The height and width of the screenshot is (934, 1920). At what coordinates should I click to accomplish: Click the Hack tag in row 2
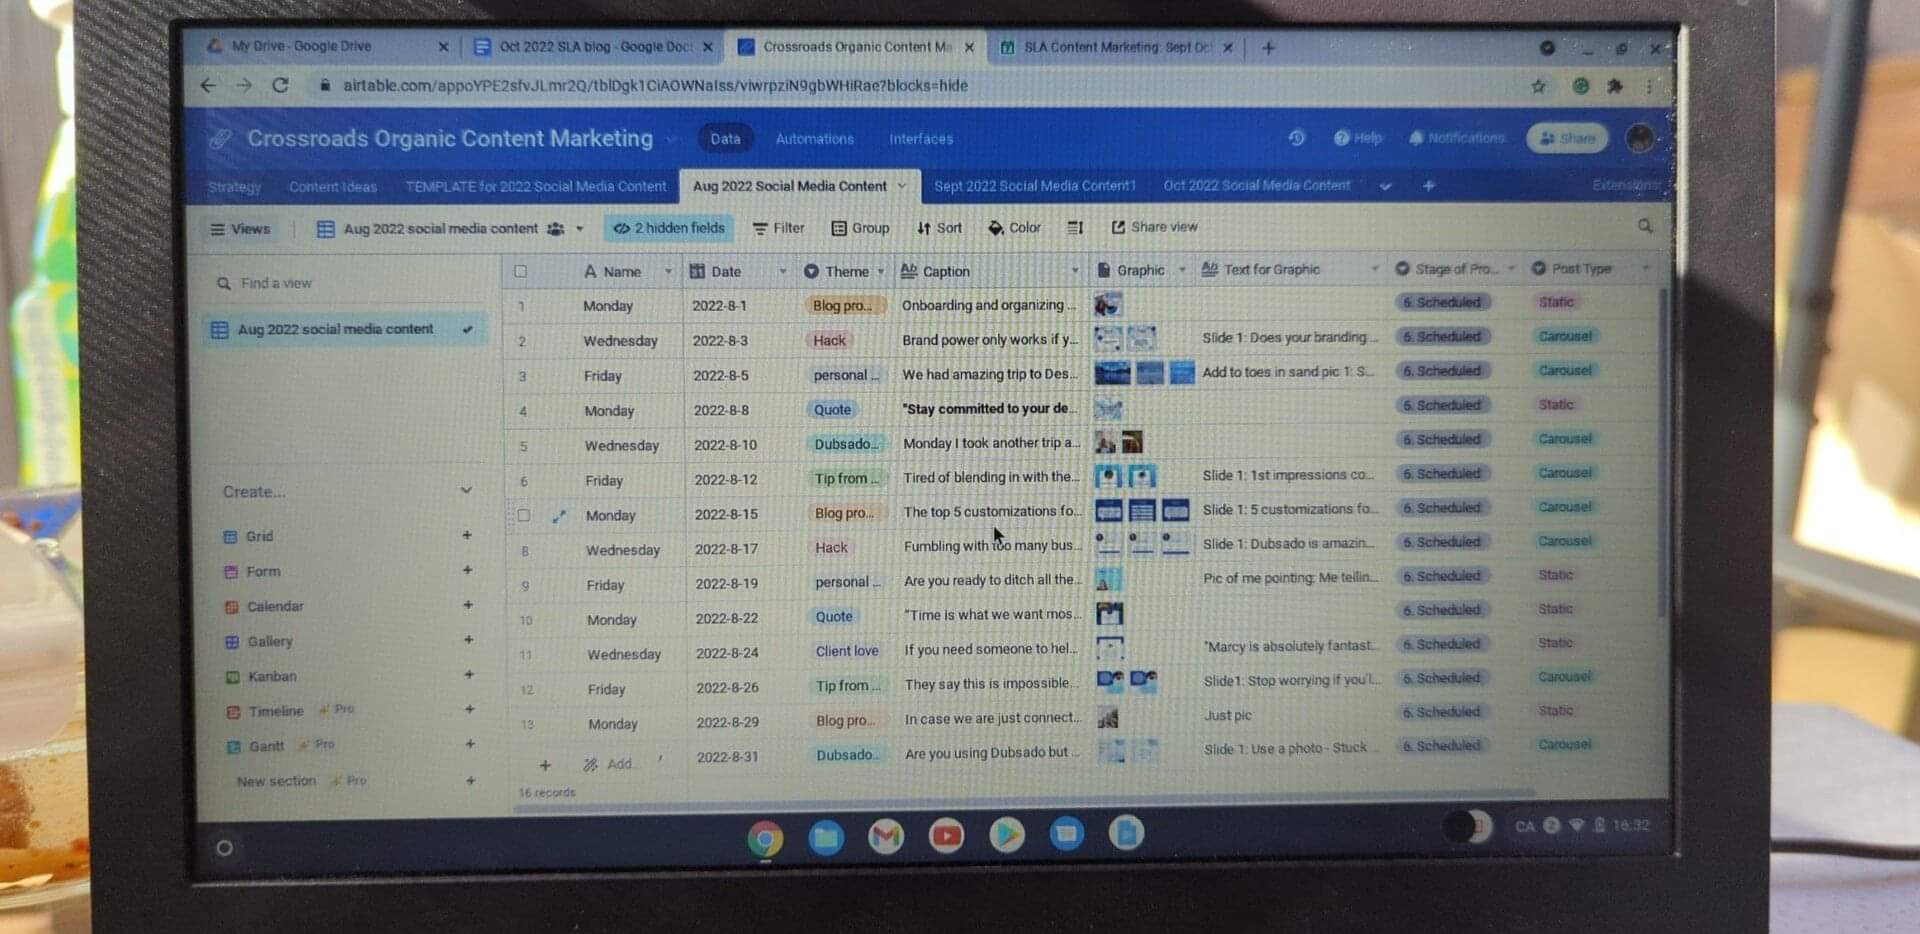(829, 341)
